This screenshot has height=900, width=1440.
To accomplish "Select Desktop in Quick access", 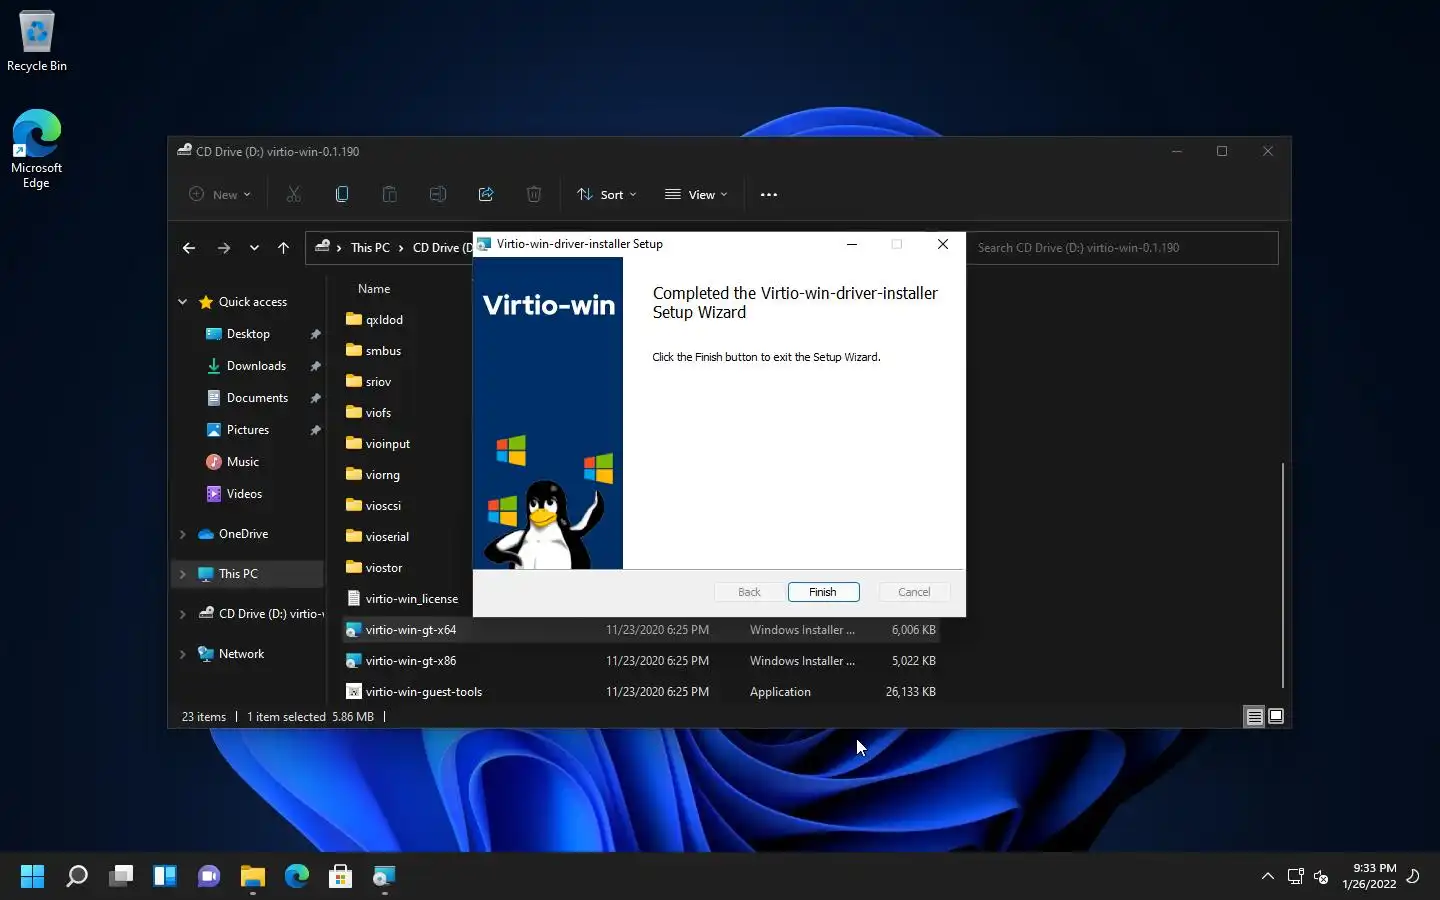I will point(248,334).
